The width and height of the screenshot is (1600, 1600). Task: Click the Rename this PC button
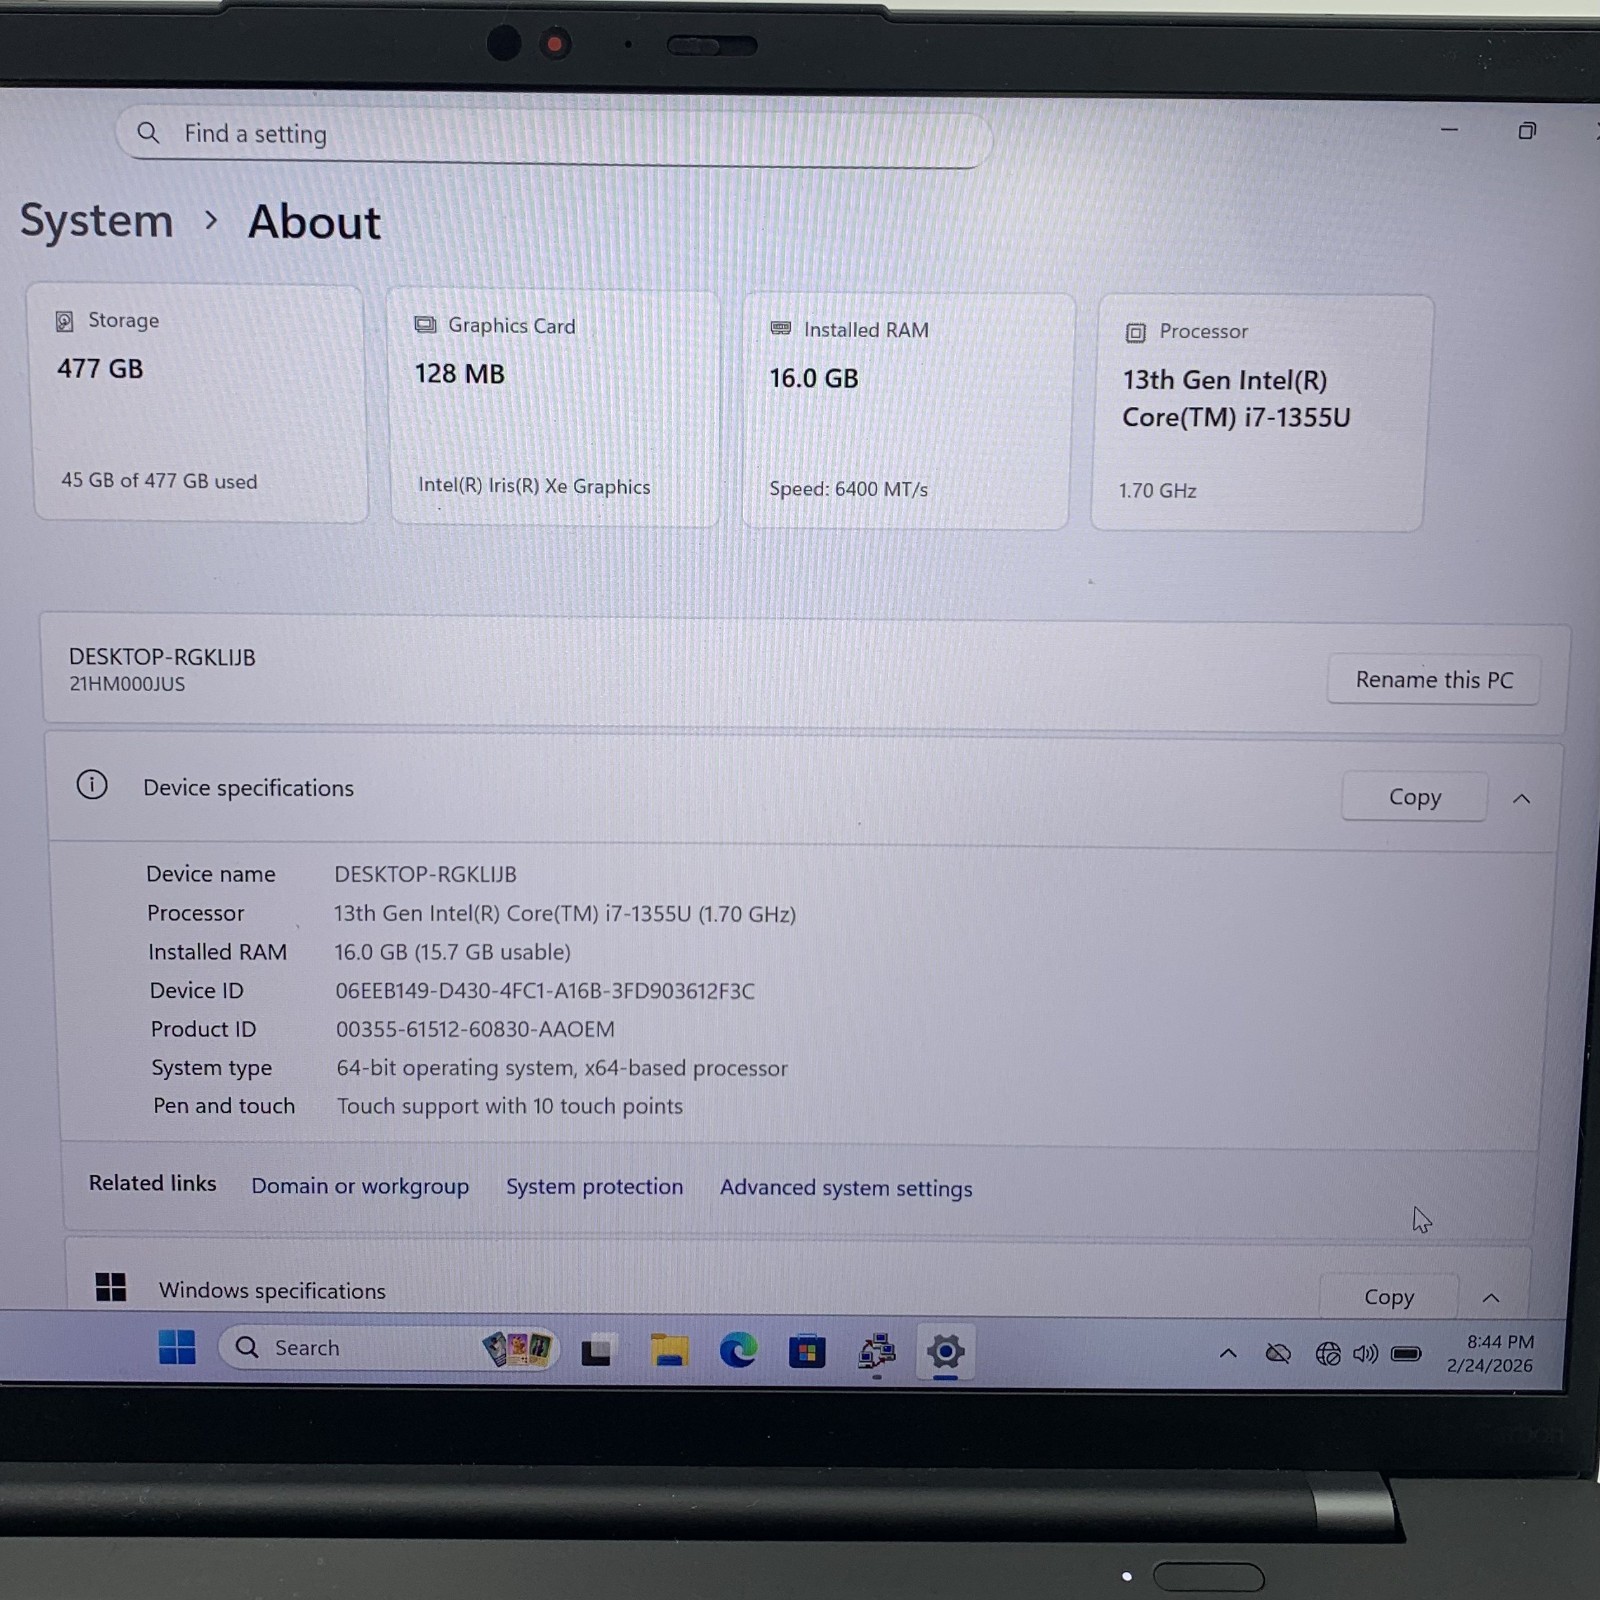click(1433, 680)
